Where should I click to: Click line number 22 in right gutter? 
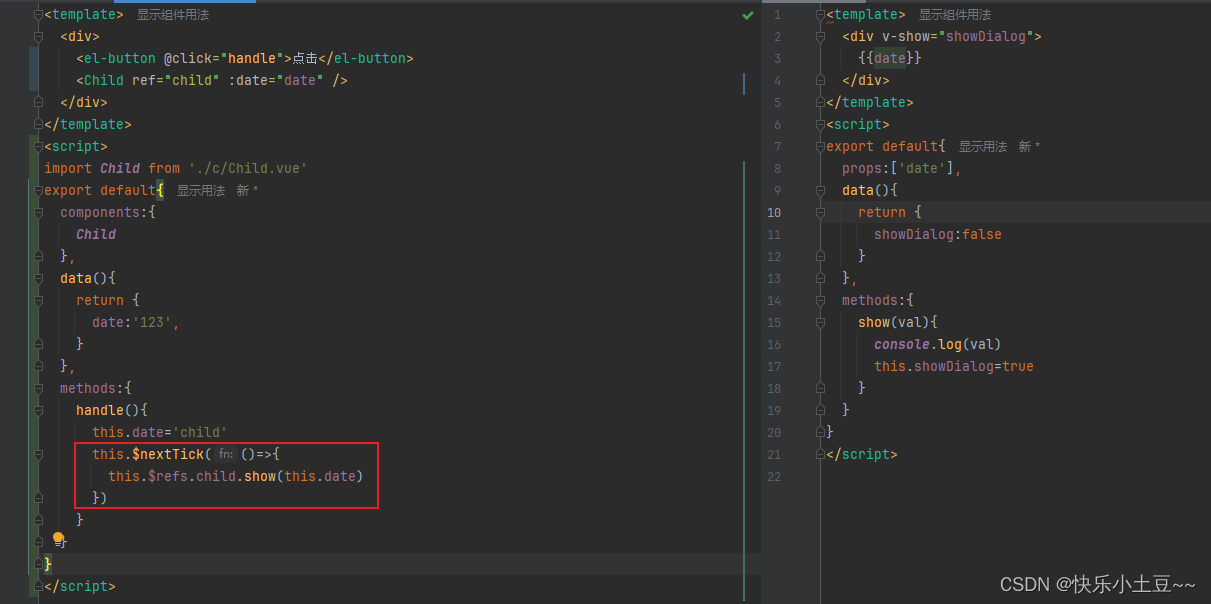[x=774, y=476]
